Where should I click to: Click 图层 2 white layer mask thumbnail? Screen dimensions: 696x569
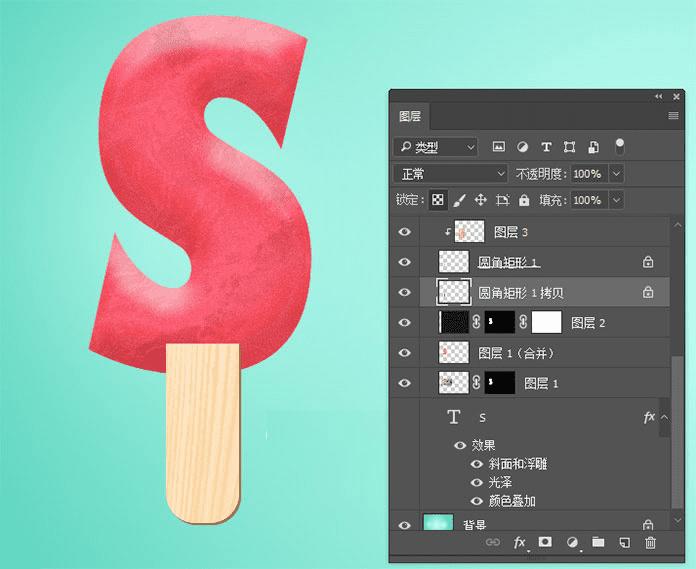coord(546,322)
